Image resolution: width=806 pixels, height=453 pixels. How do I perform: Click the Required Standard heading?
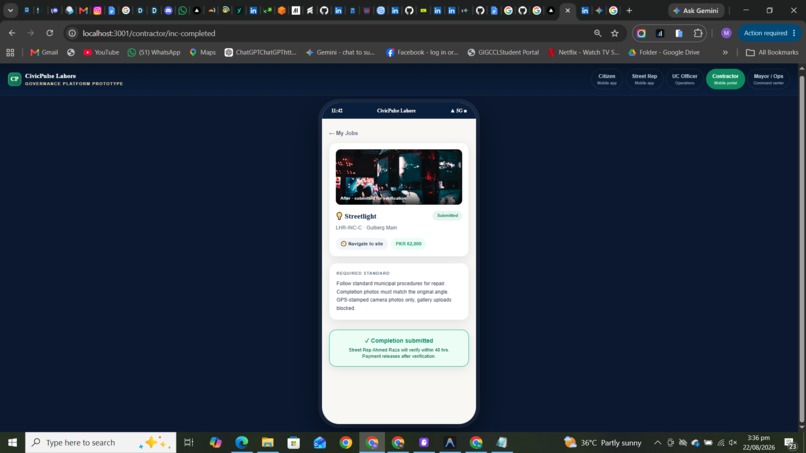click(363, 273)
